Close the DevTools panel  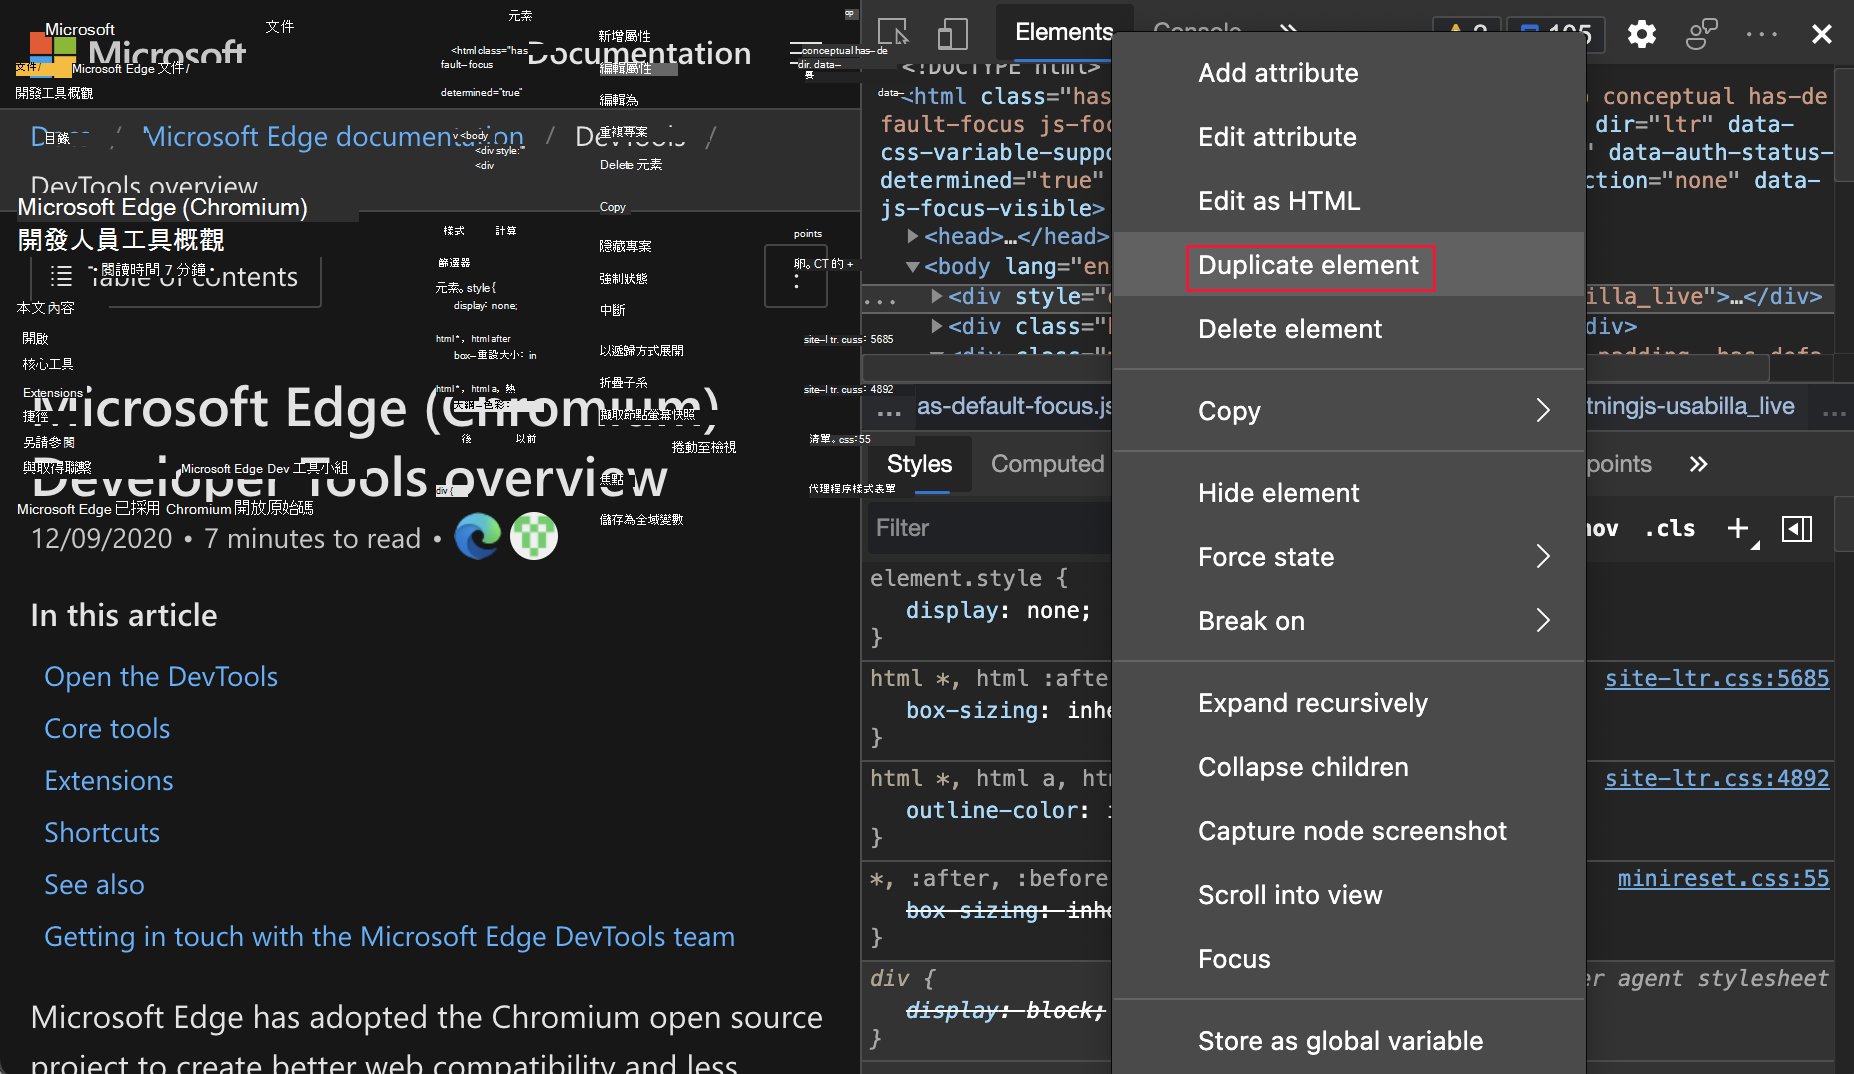1821,34
